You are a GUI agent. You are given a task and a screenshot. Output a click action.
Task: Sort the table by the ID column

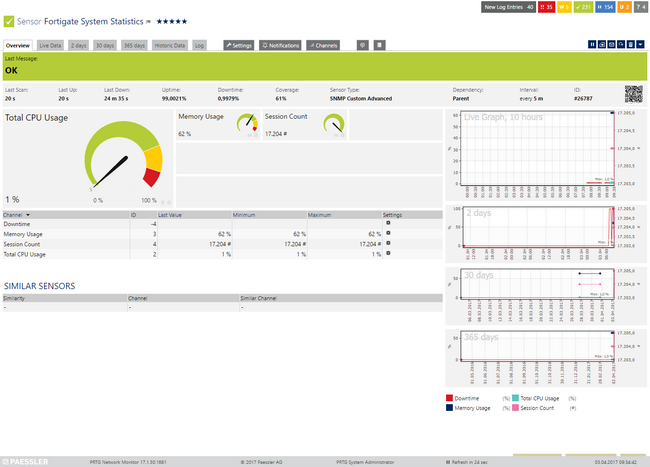133,215
